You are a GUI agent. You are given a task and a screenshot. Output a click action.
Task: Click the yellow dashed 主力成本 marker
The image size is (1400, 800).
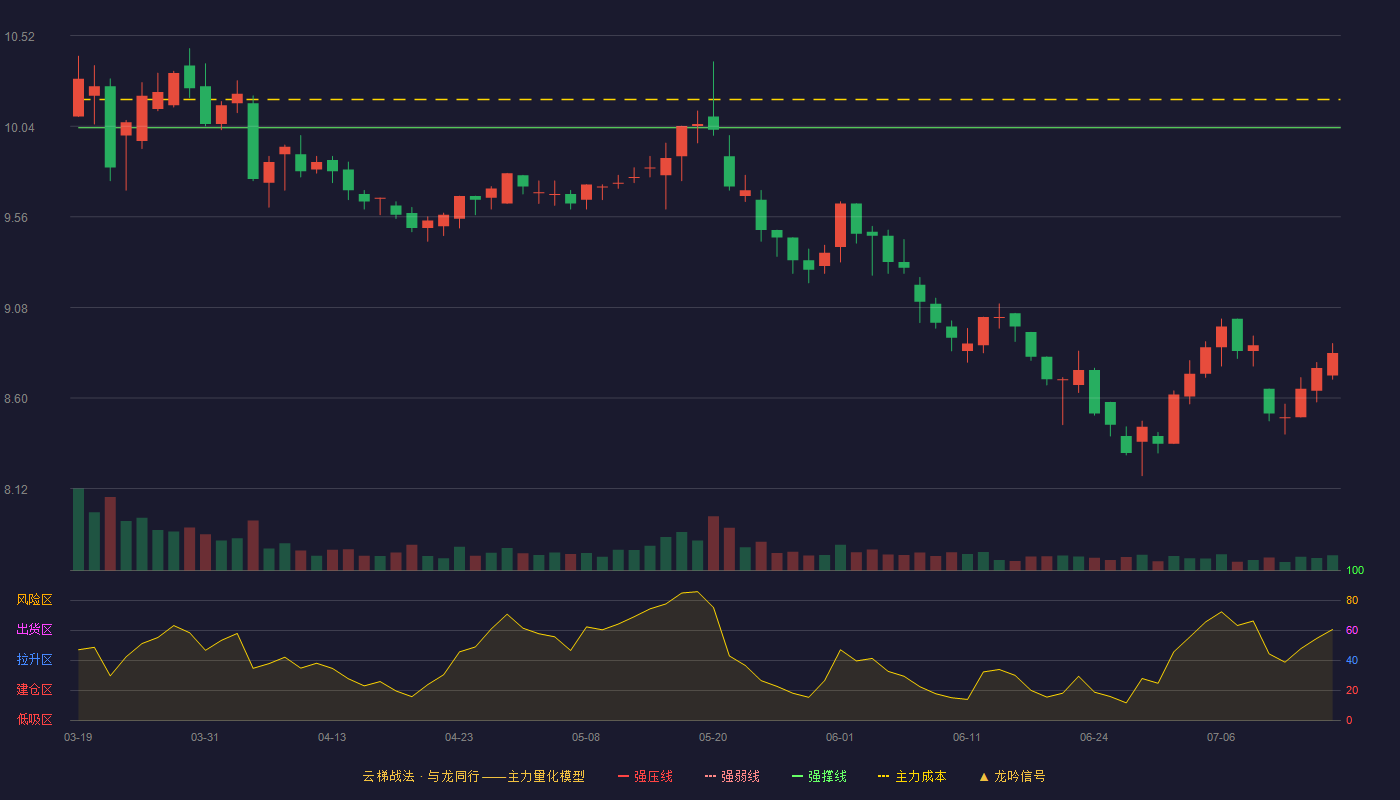pyautogui.click(x=883, y=776)
